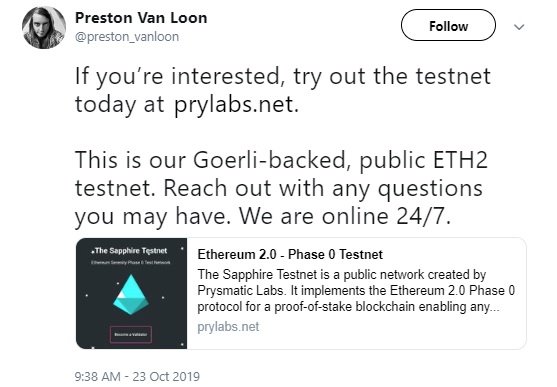
Task: Visit the @preston_vanloon handle link
Action: coord(127,37)
